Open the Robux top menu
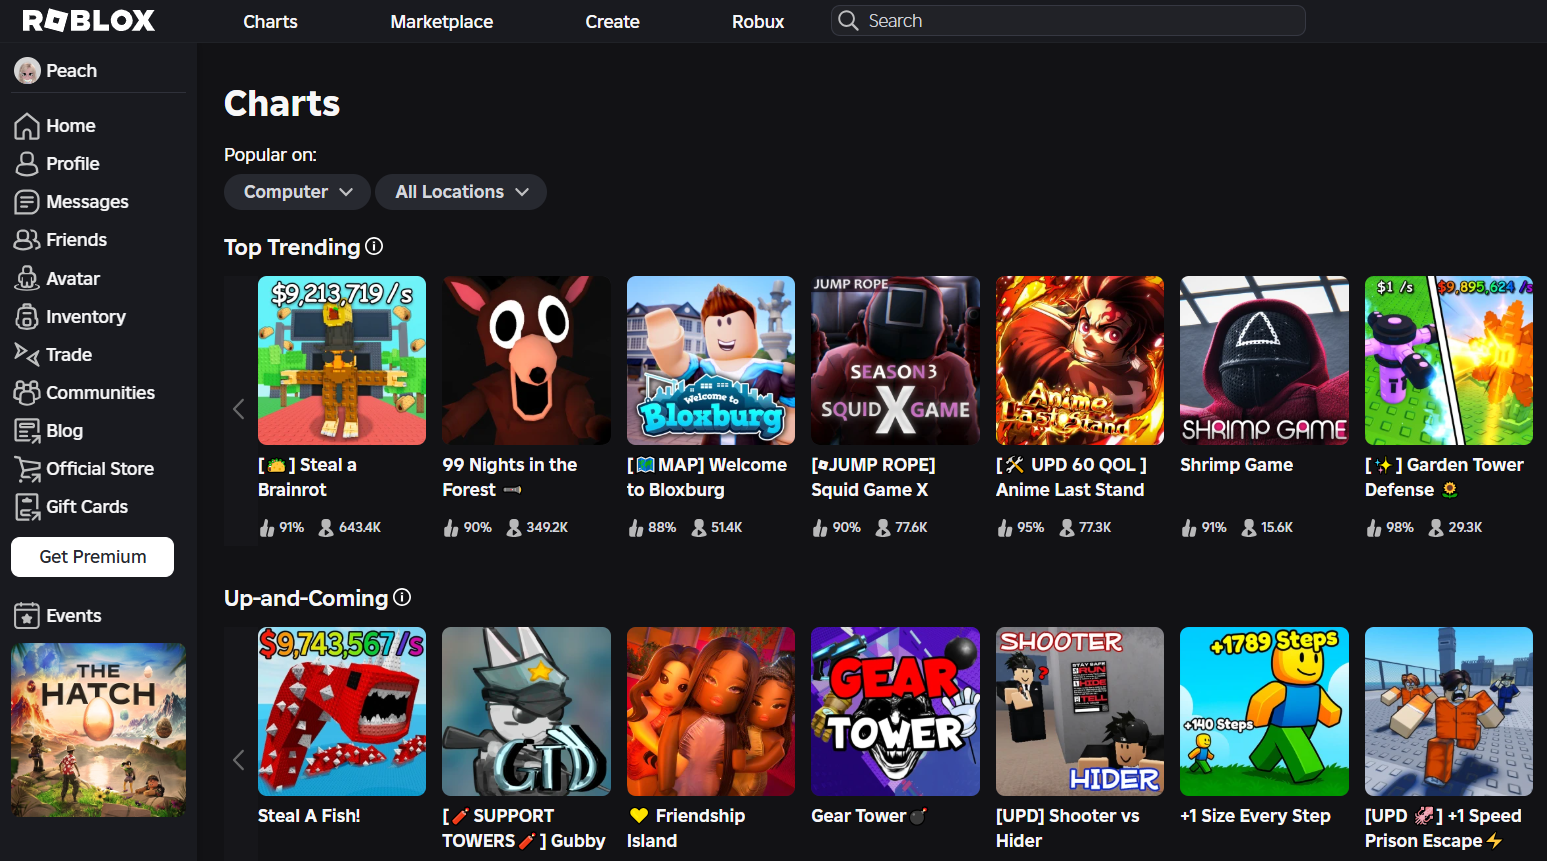Viewport: 1547px width, 861px height. (758, 21)
